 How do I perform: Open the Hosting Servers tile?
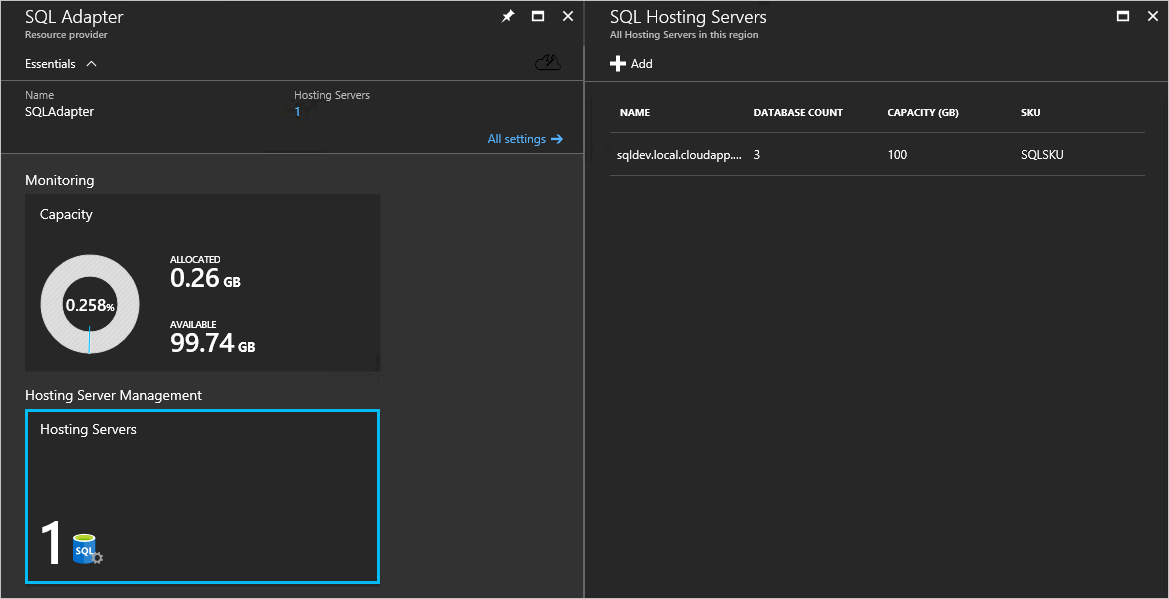202,495
